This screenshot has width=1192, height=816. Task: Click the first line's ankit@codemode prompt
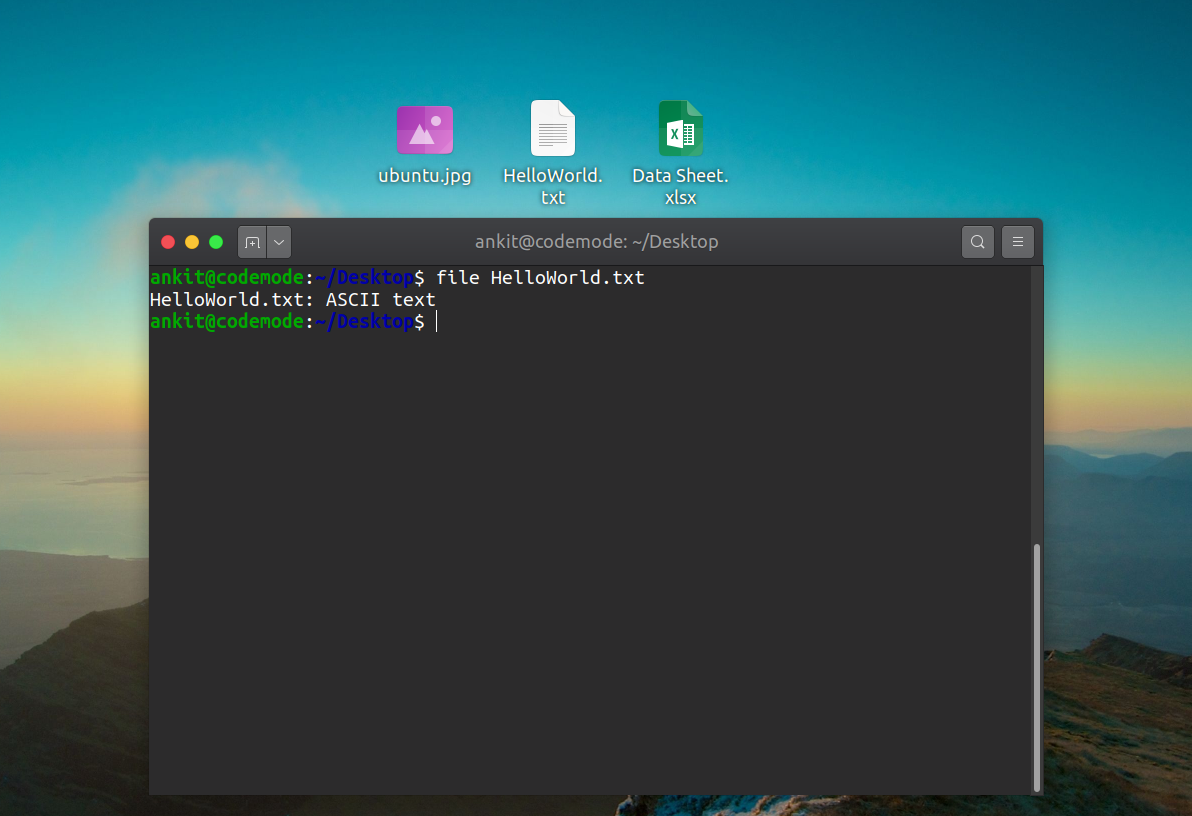coord(227,278)
